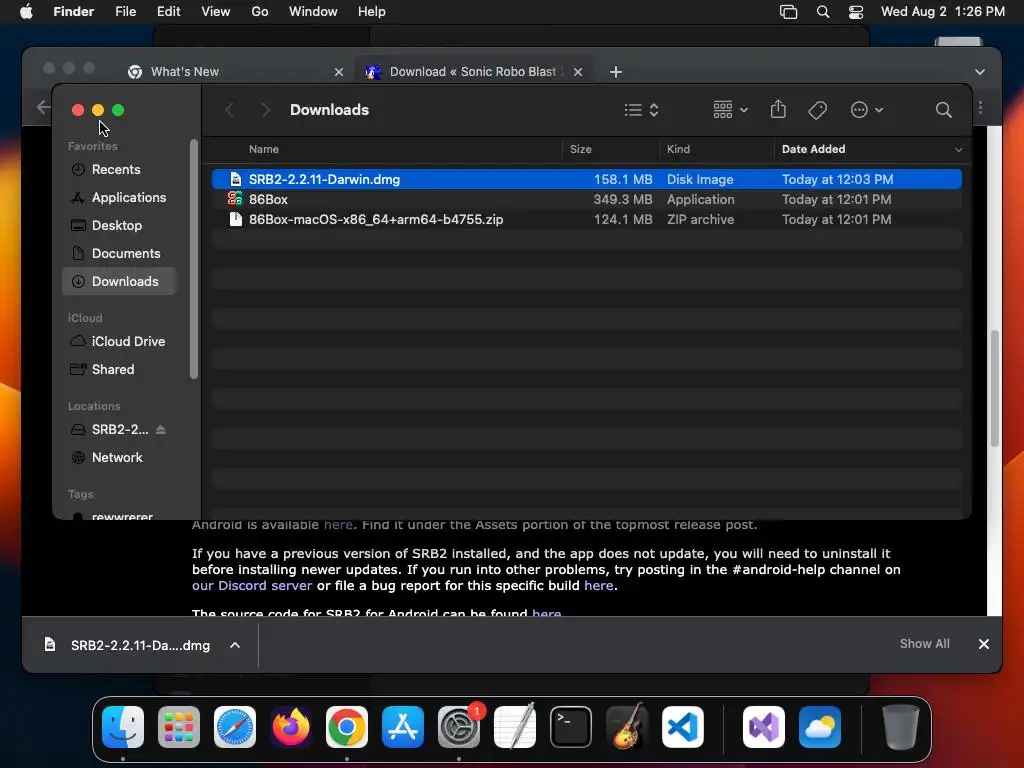Close the Chrome downloads bar

(984, 644)
